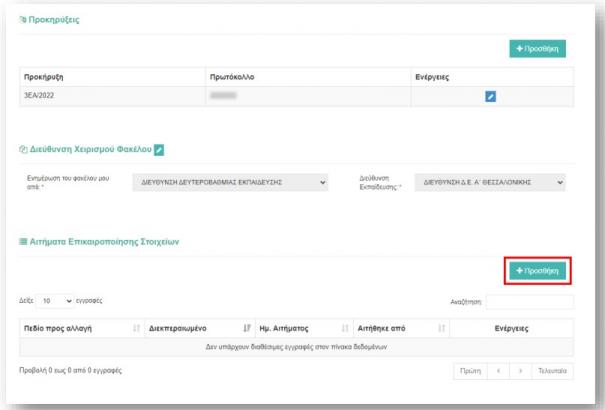The width and height of the screenshot is (605, 410).
Task: Click the previous page arrow
Action: point(505,371)
